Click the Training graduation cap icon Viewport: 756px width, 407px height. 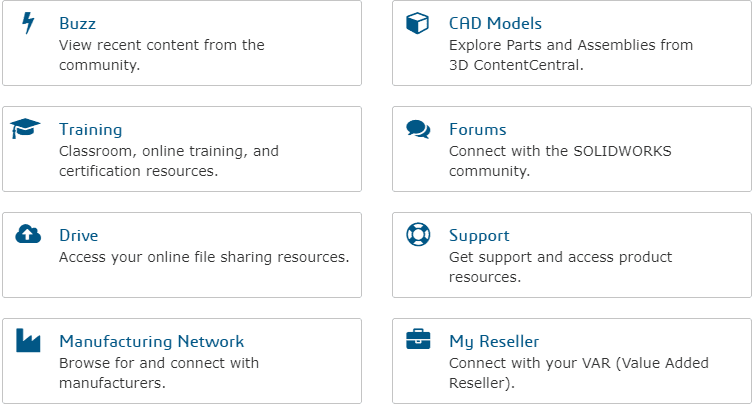pos(25,129)
